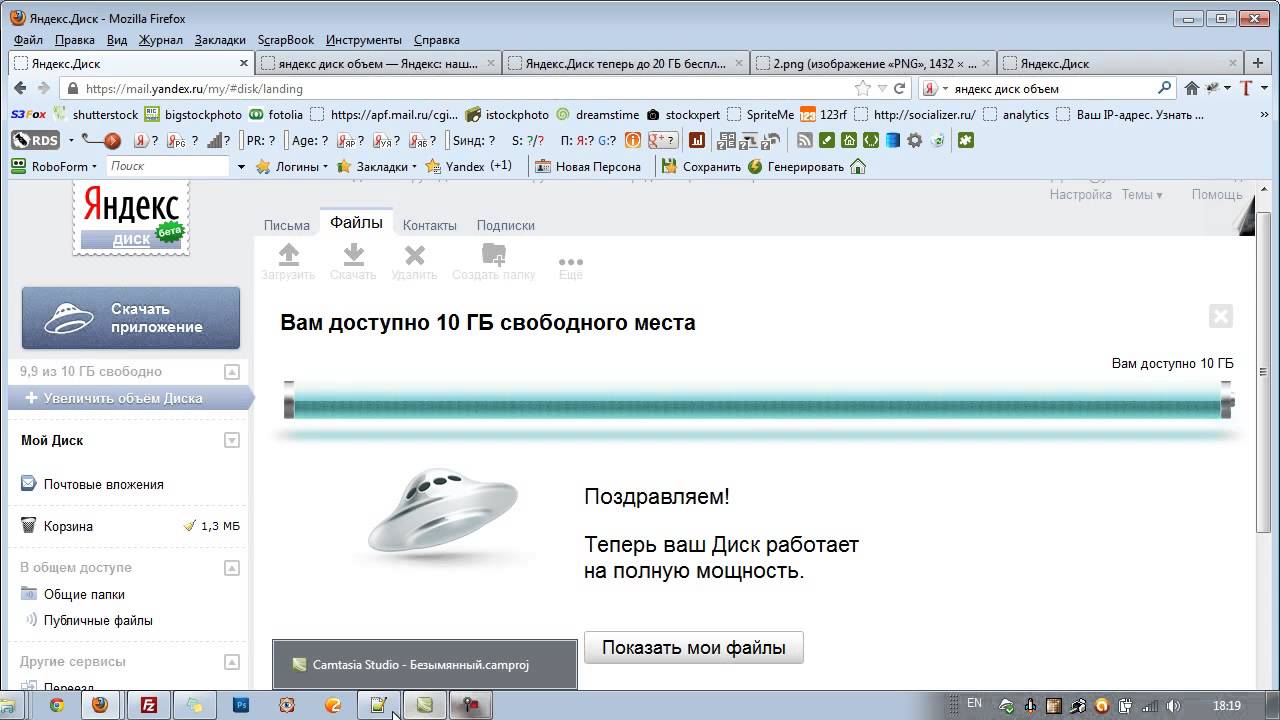Reload the page via refresh icon
This screenshot has height=720, width=1280.
[x=899, y=88]
